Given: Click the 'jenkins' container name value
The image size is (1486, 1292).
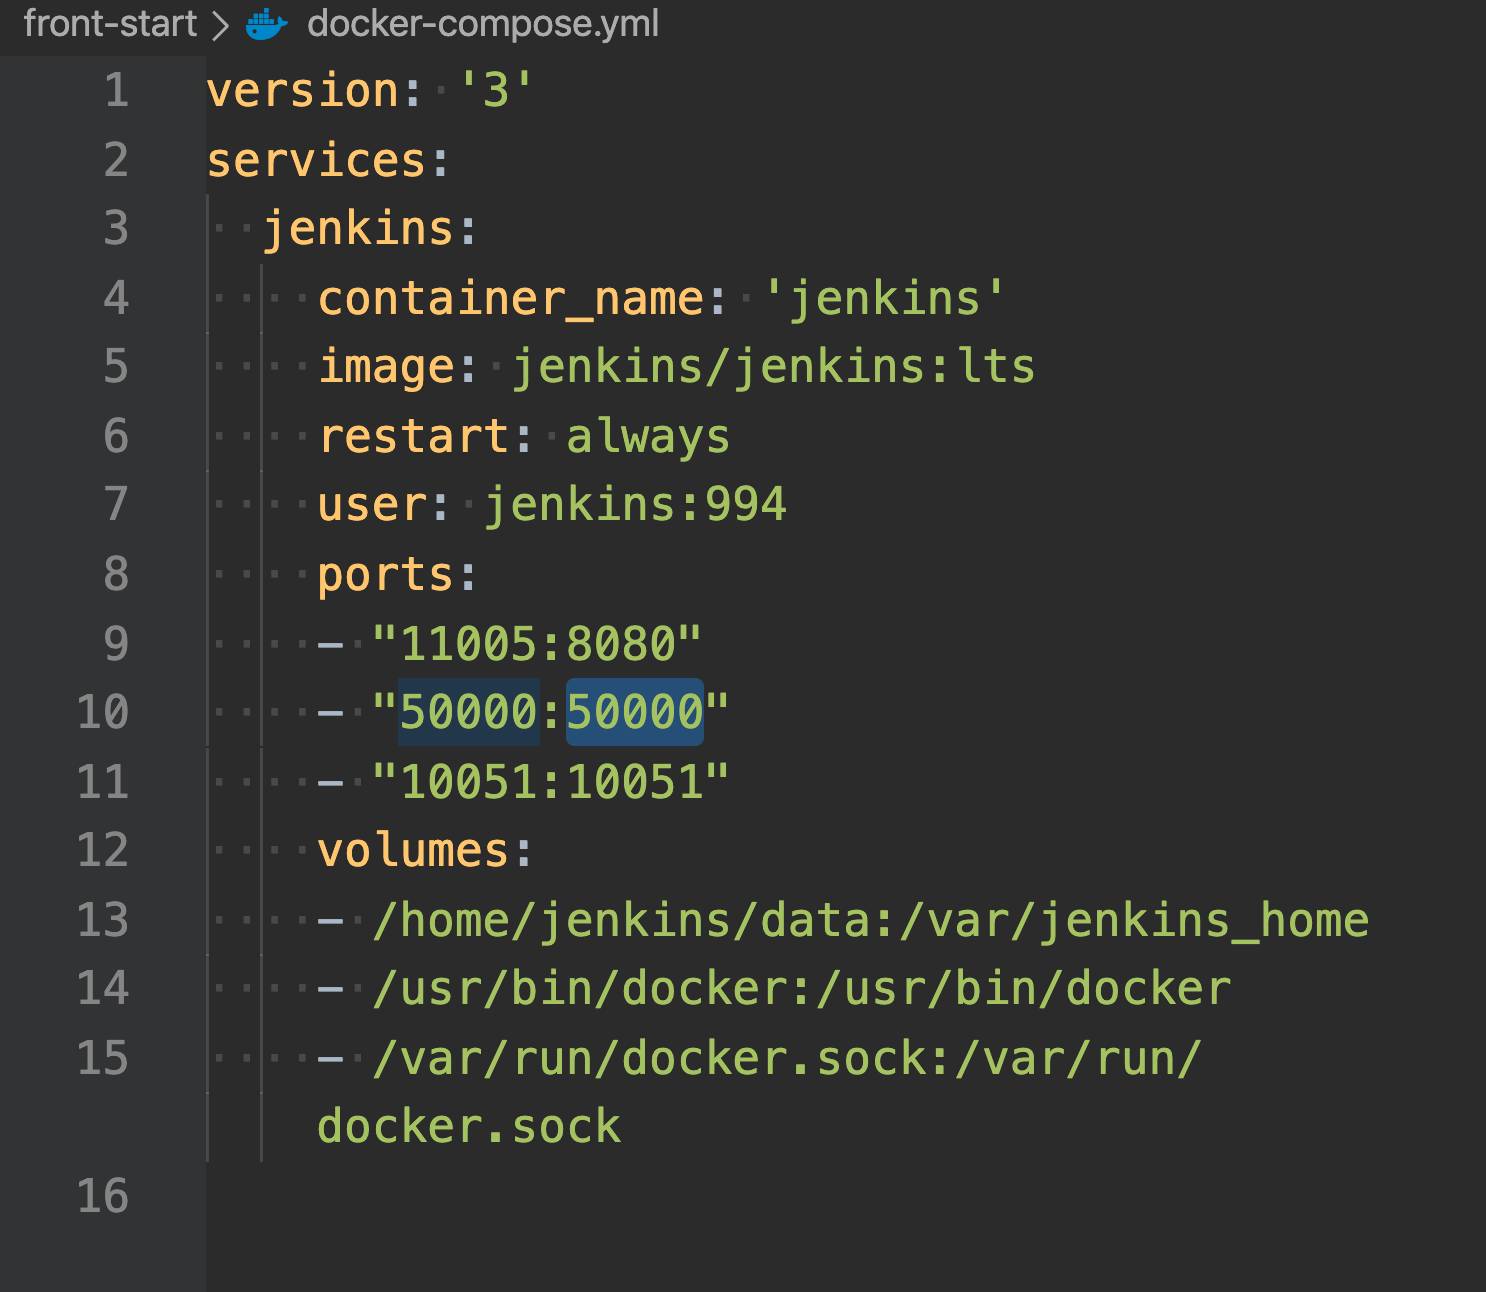Looking at the screenshot, I should 884,298.
